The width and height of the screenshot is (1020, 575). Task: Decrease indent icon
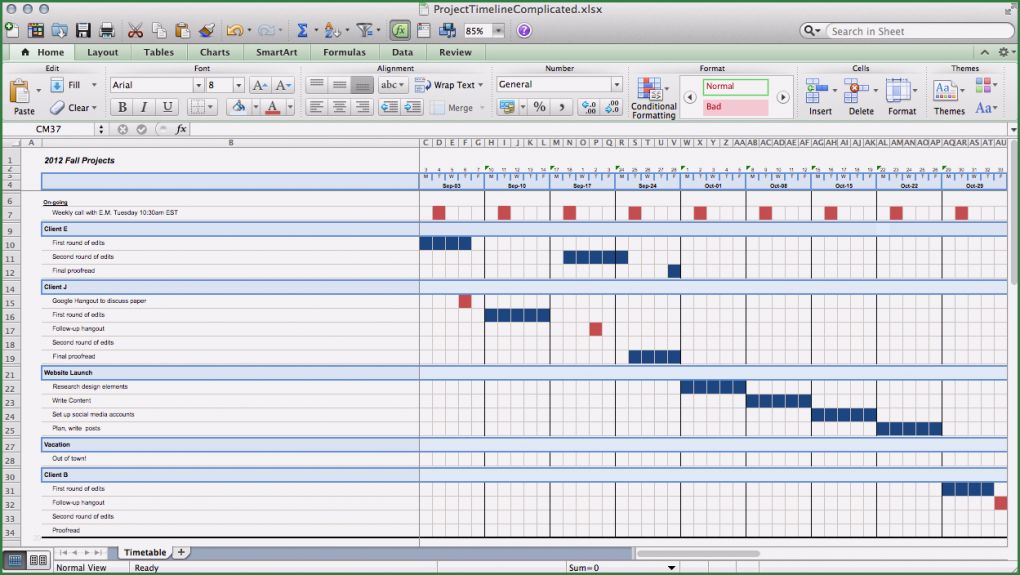[x=389, y=107]
